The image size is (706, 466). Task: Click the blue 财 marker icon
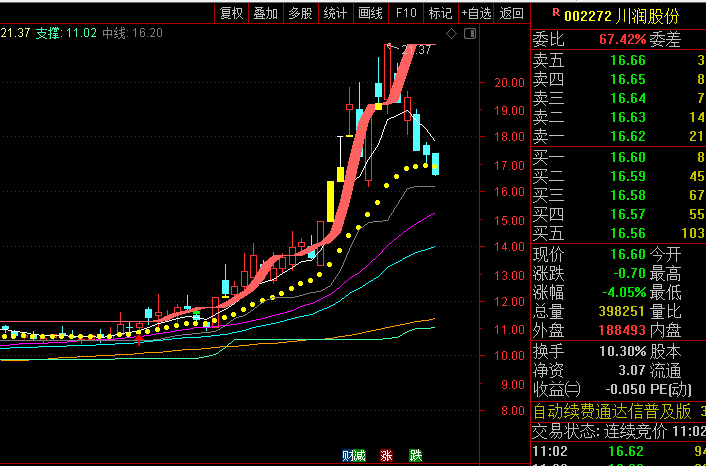tap(348, 456)
